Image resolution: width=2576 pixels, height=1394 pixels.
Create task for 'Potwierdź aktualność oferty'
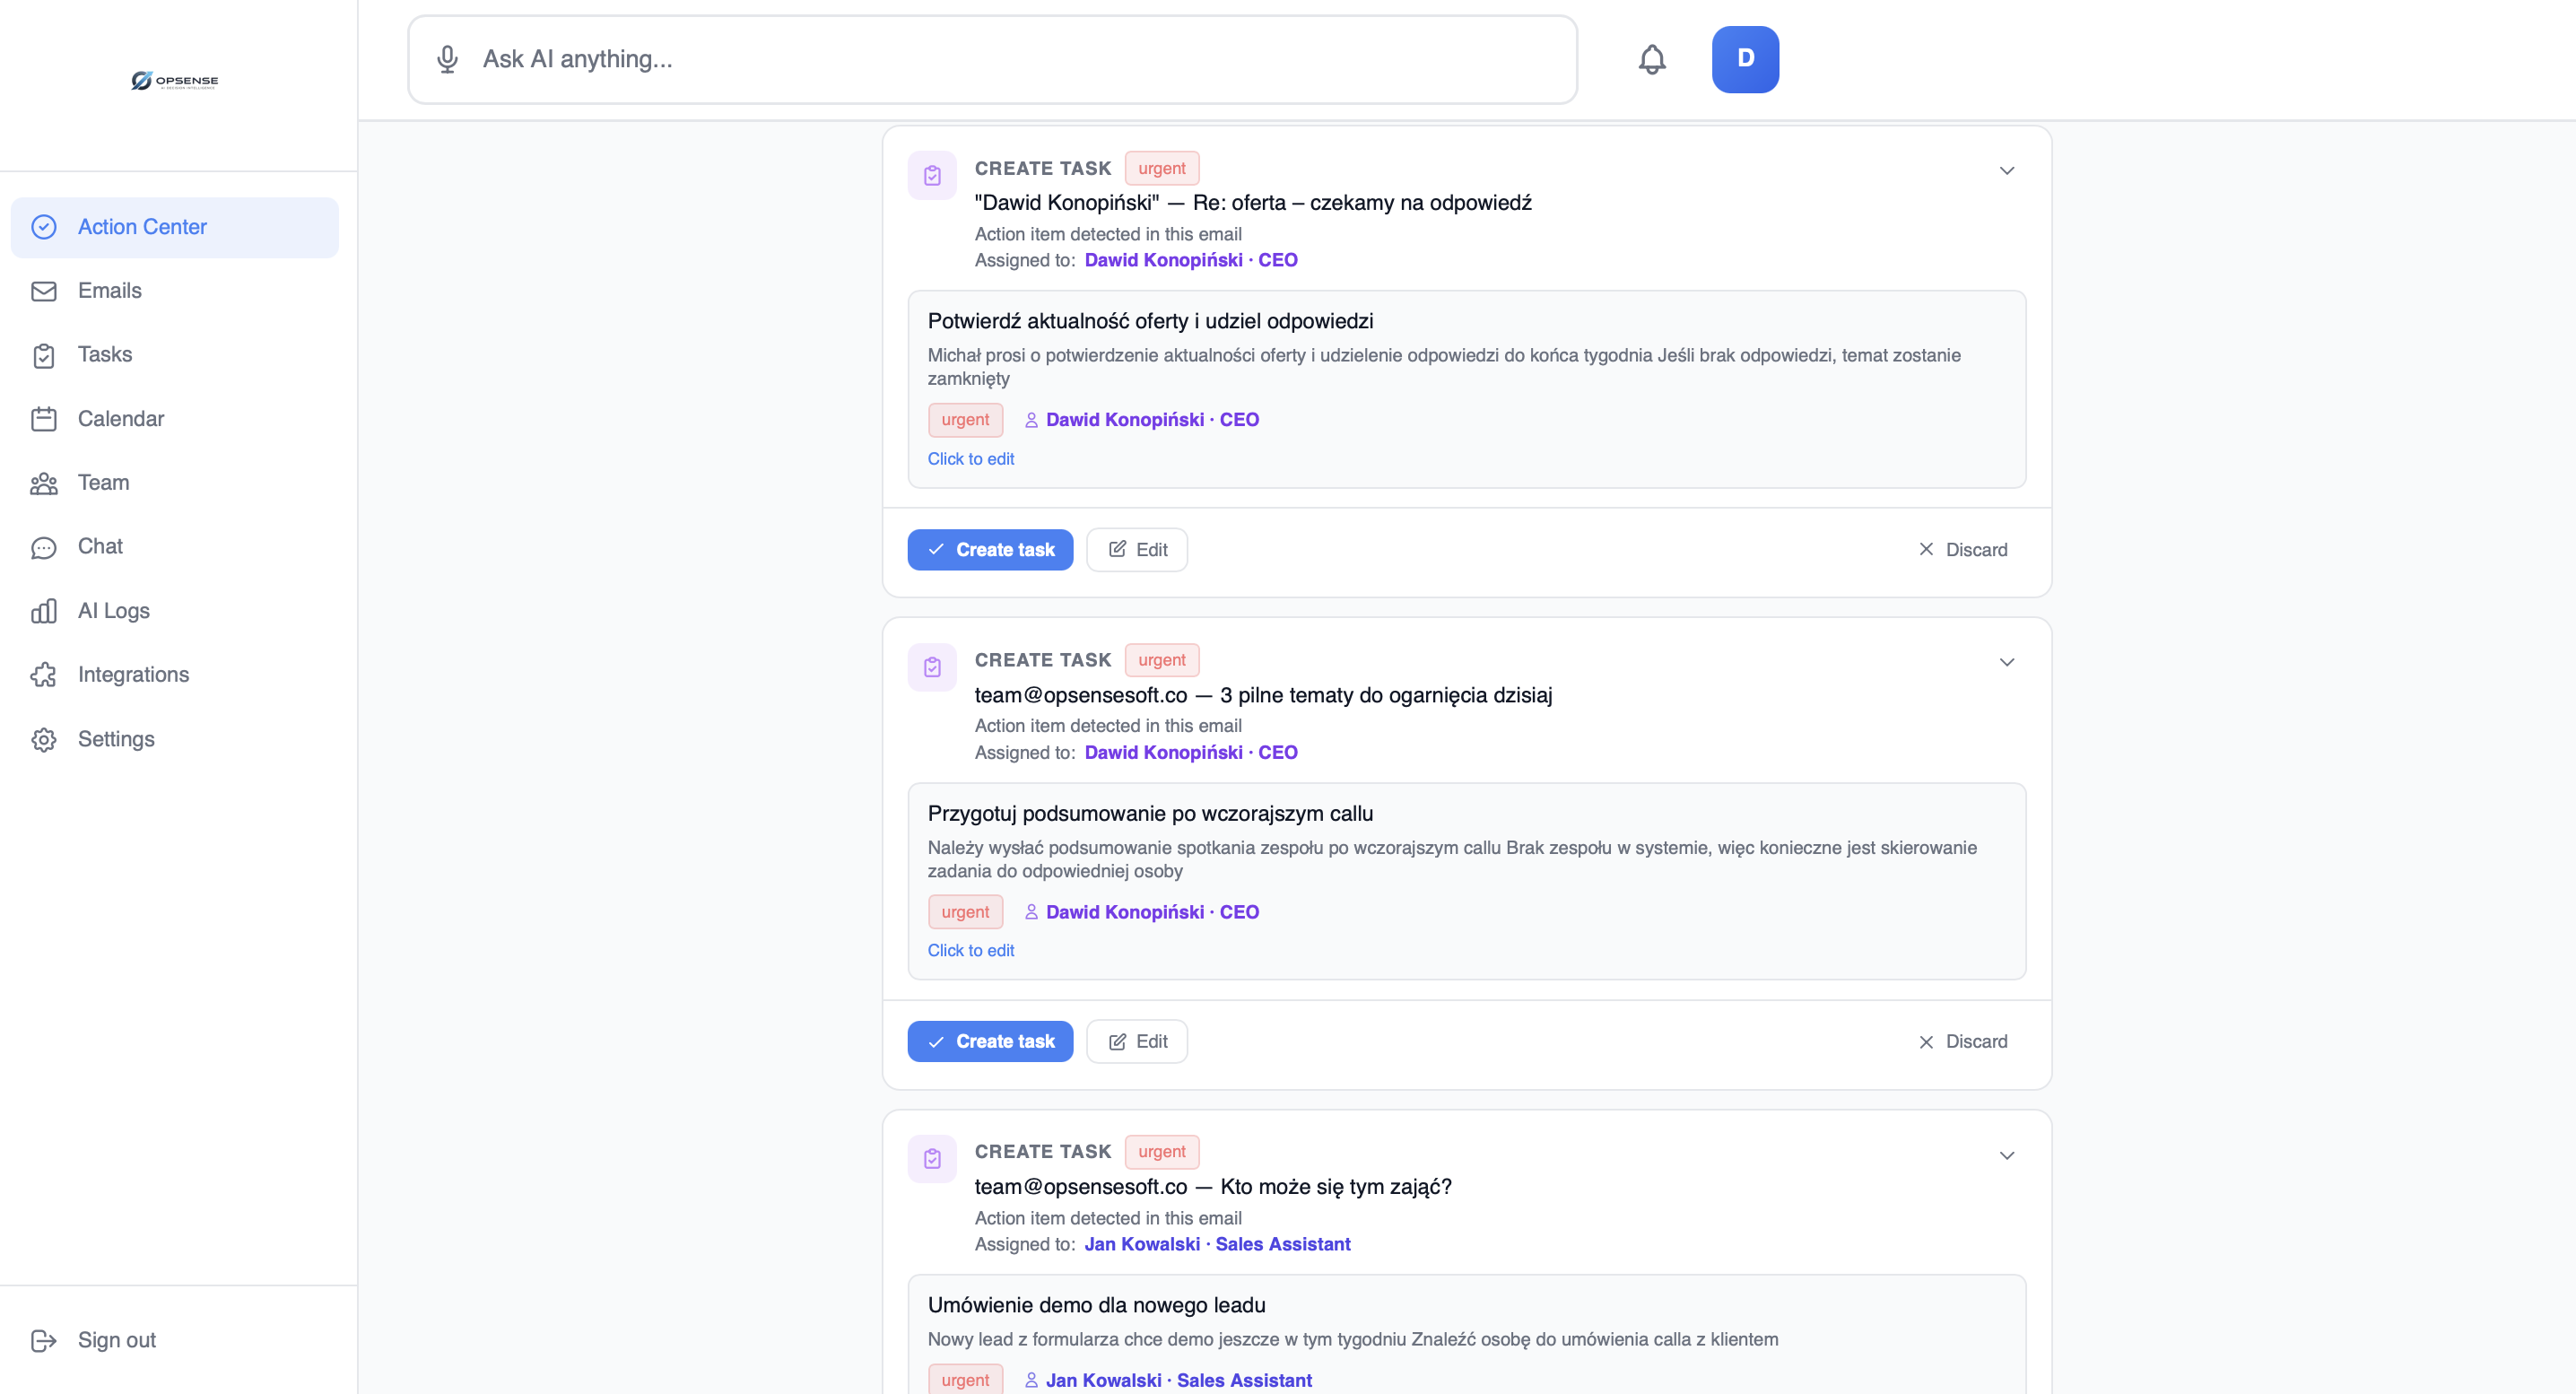(990, 549)
